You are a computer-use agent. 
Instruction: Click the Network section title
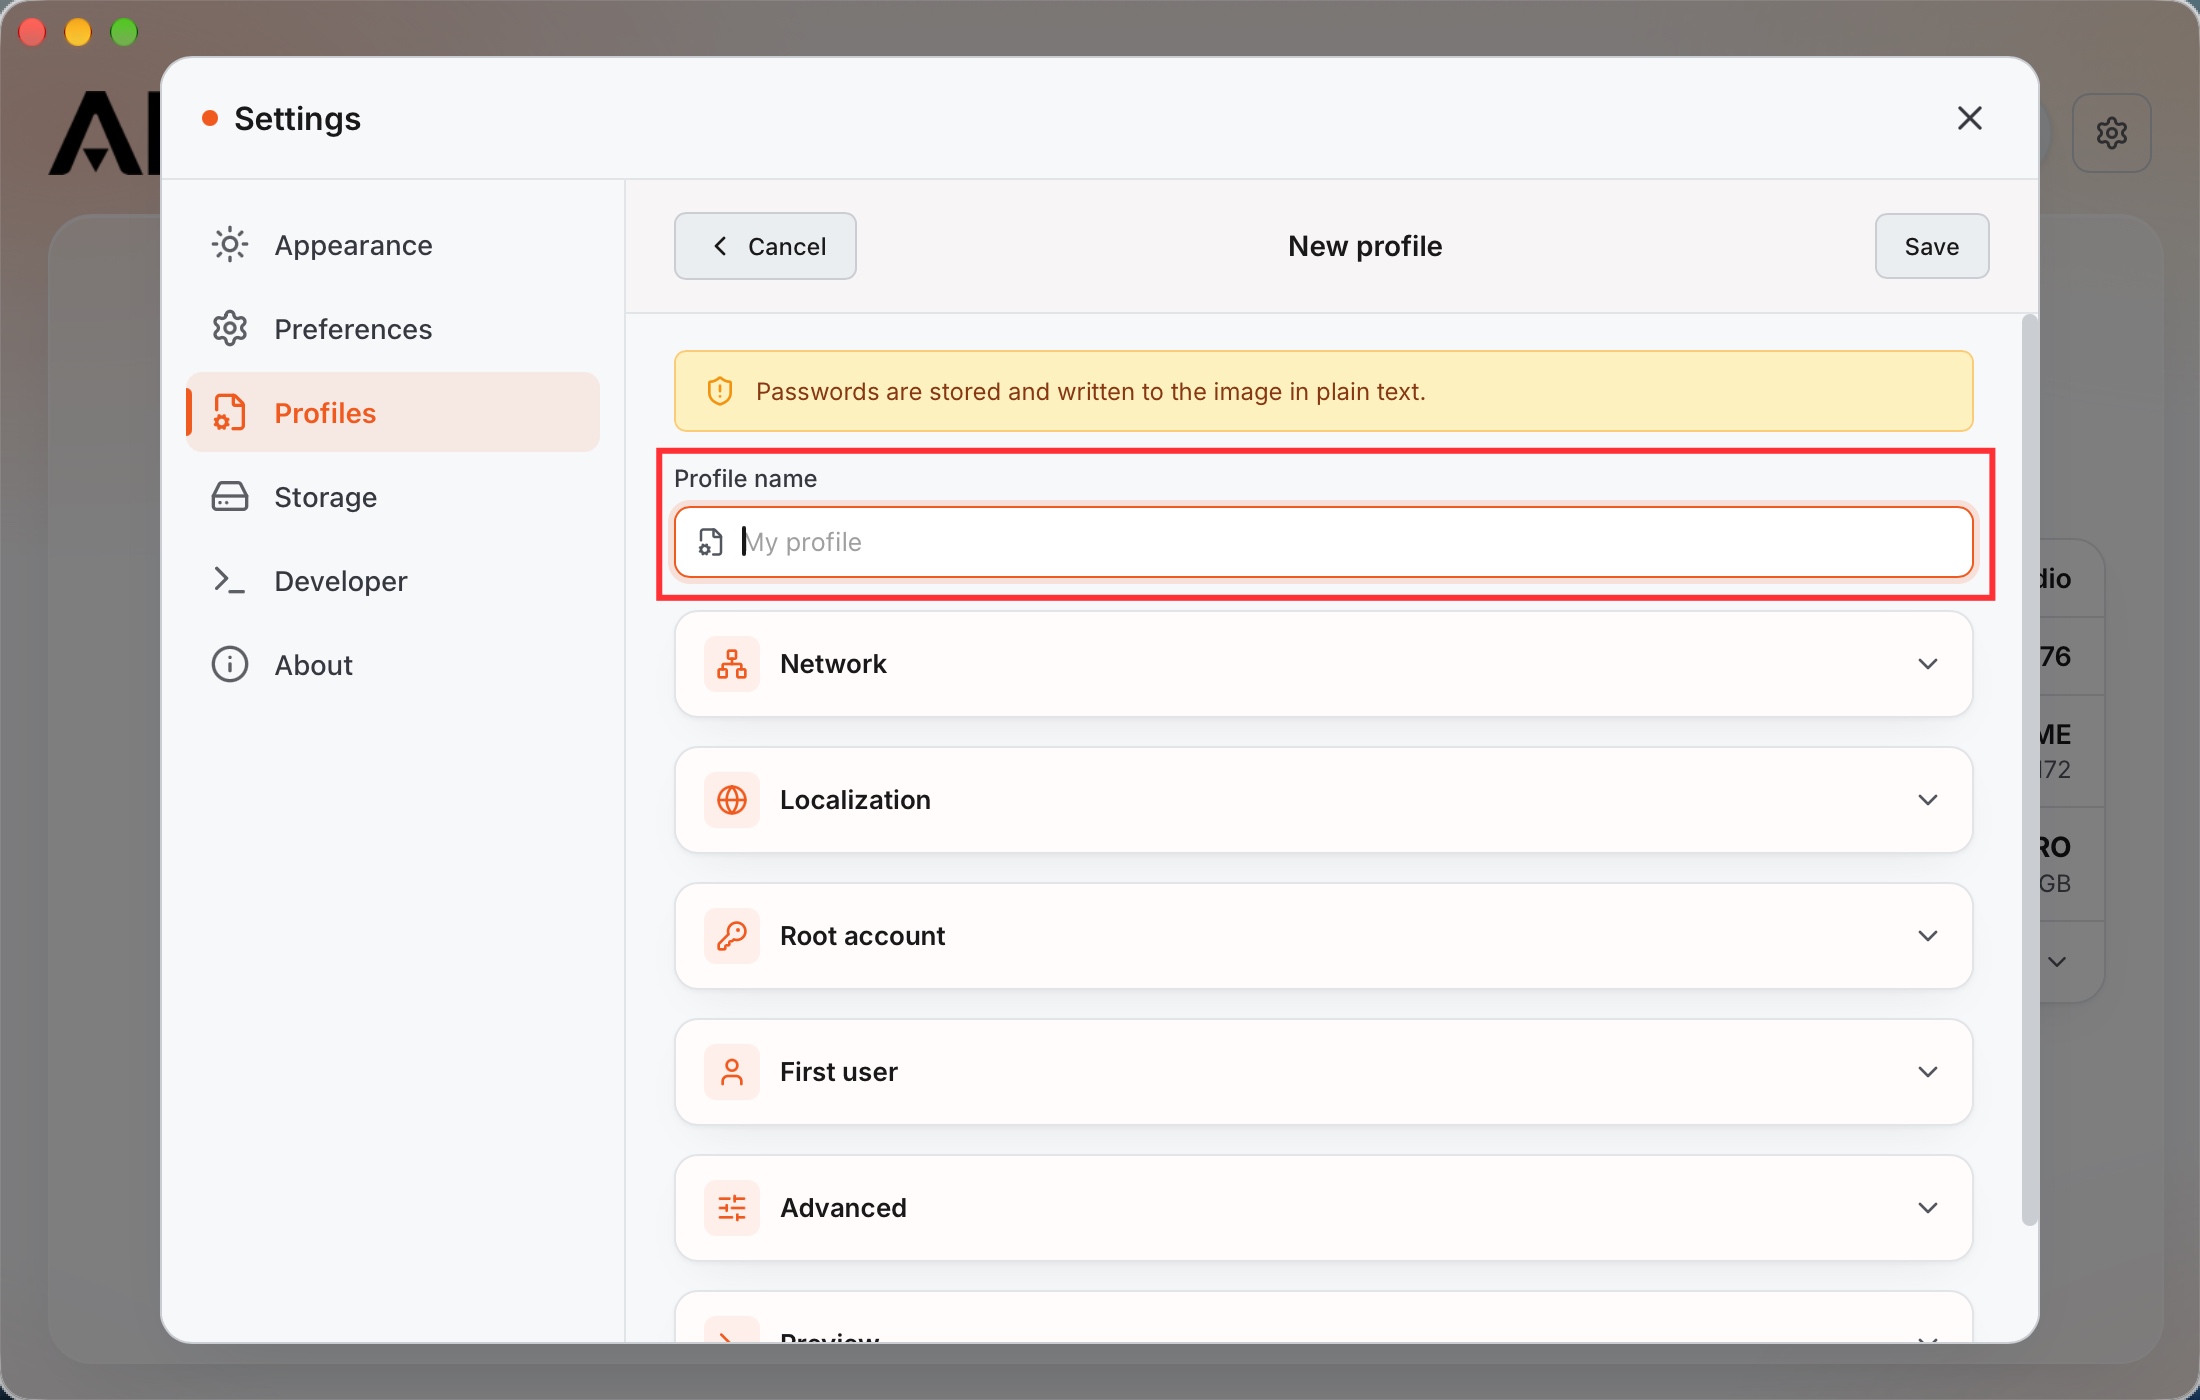point(833,664)
